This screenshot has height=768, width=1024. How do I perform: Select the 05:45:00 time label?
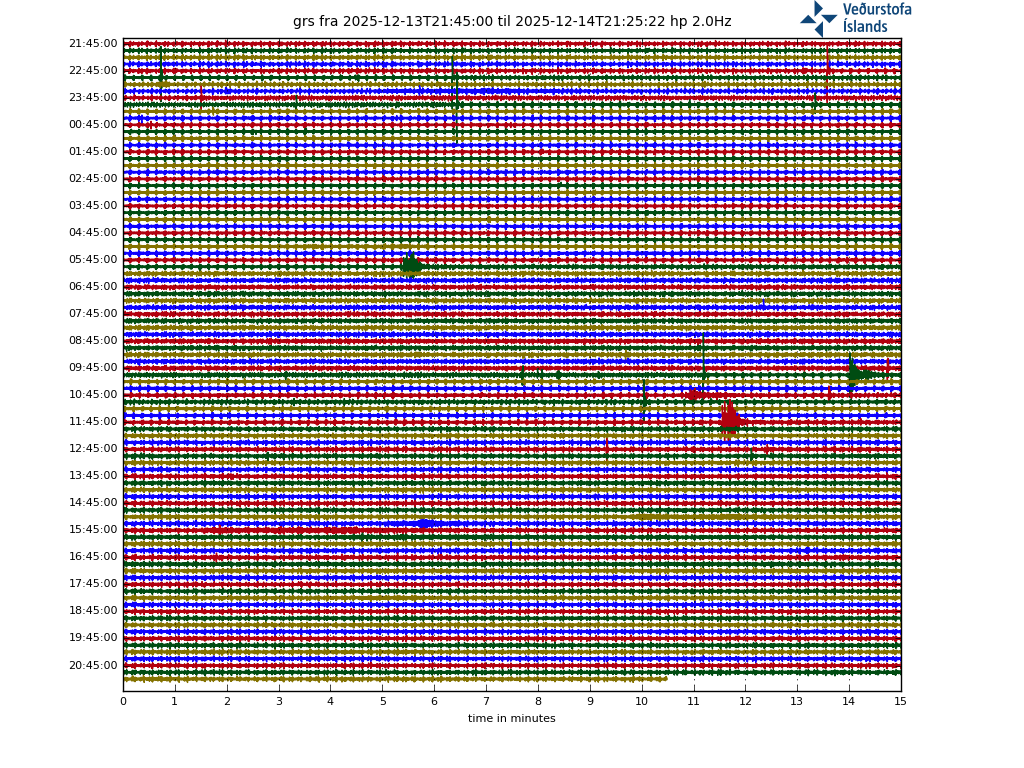(x=93, y=260)
